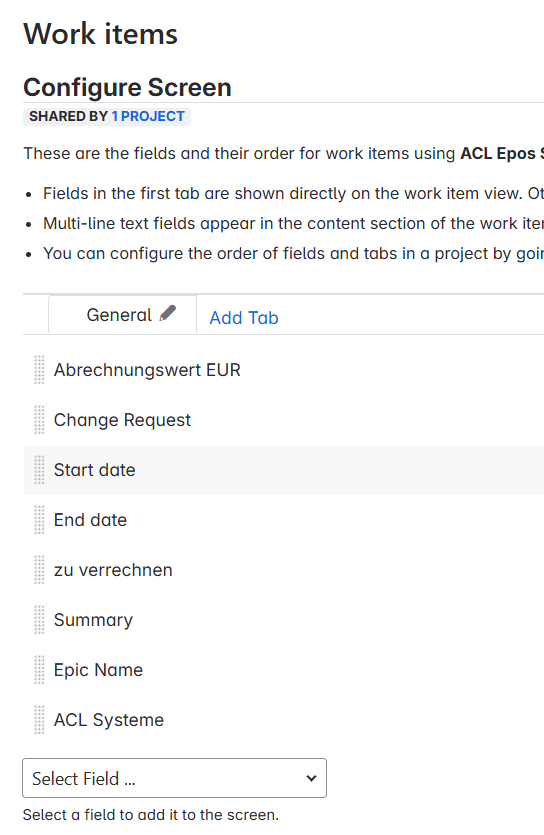Image resolution: width=544 pixels, height=835 pixels.
Task: Click the Select Field dropdown arrow
Action: click(311, 779)
